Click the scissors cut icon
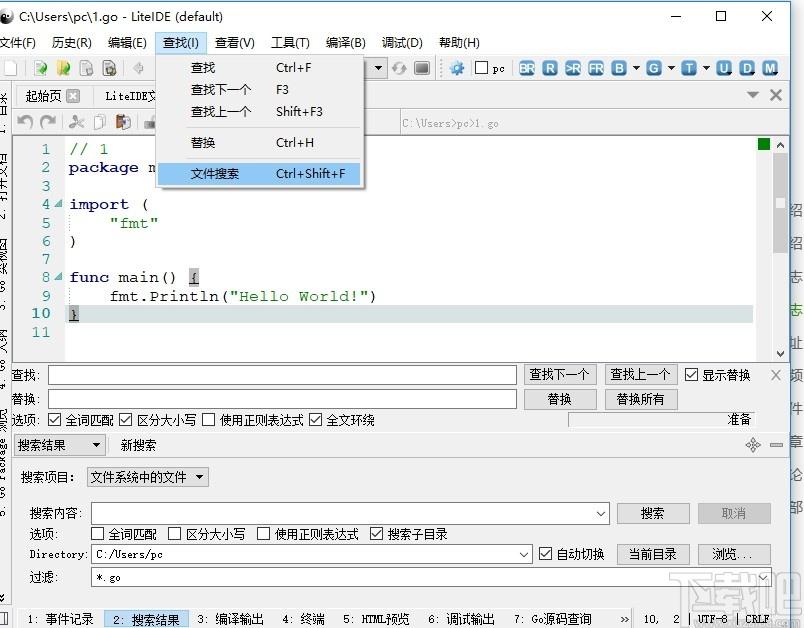 pyautogui.click(x=76, y=121)
